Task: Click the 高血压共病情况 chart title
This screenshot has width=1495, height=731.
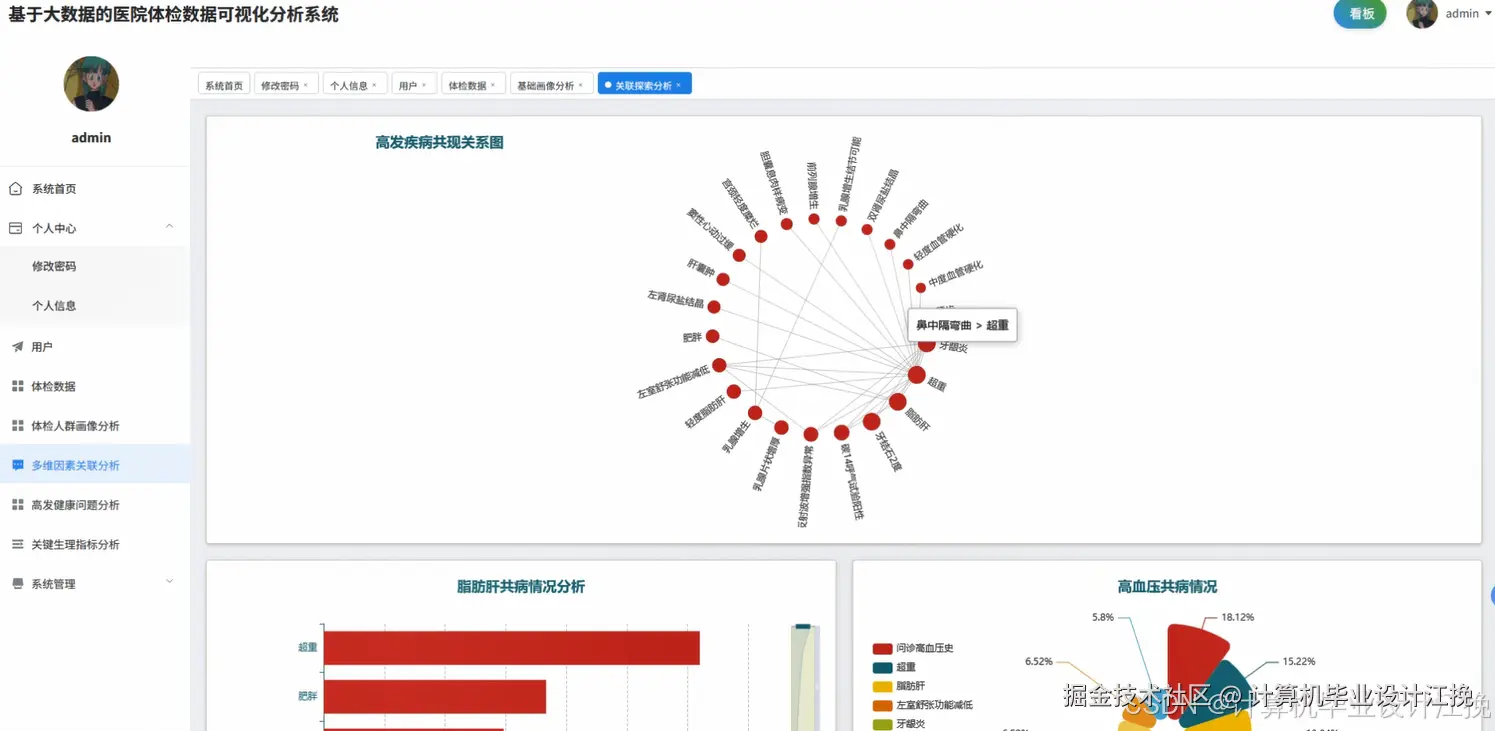Action: [x=1167, y=587]
